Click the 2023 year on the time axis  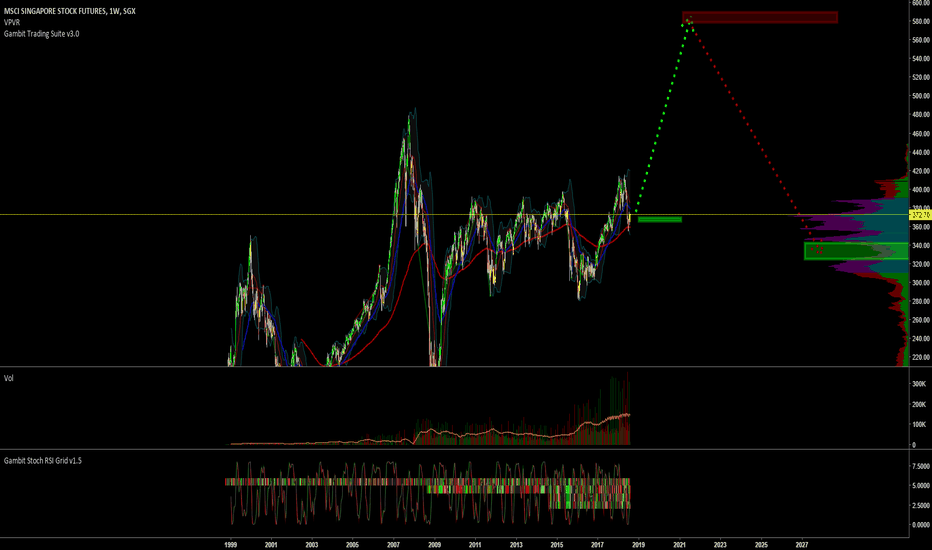[x=720, y=545]
